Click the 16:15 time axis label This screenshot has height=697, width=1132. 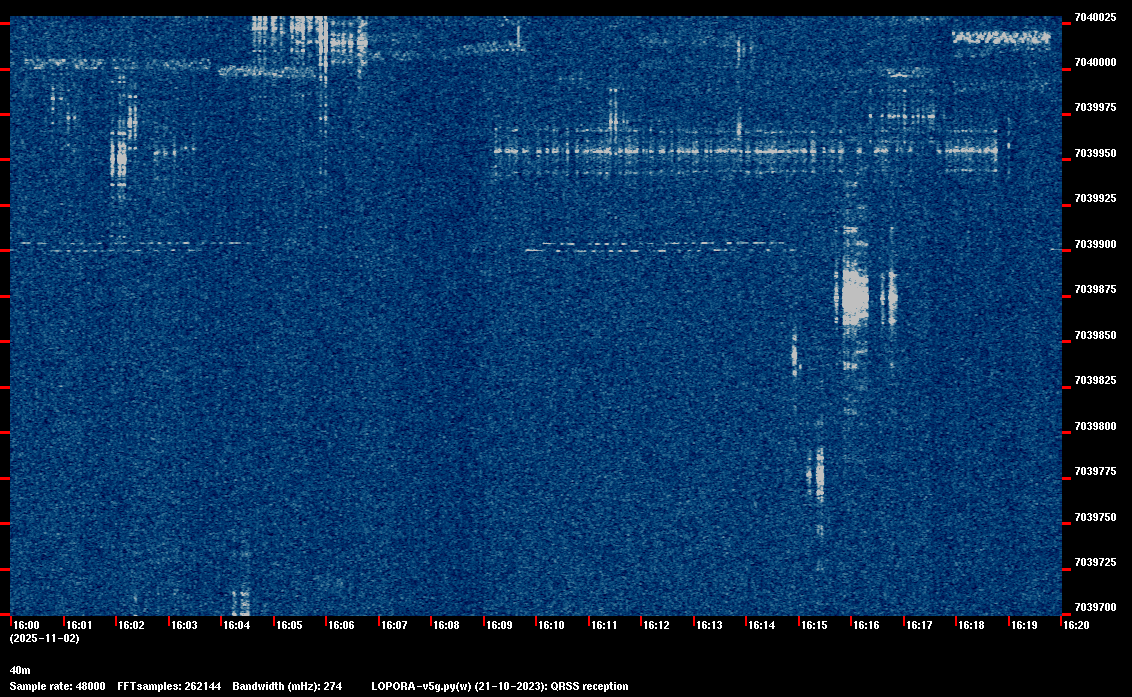click(x=814, y=625)
